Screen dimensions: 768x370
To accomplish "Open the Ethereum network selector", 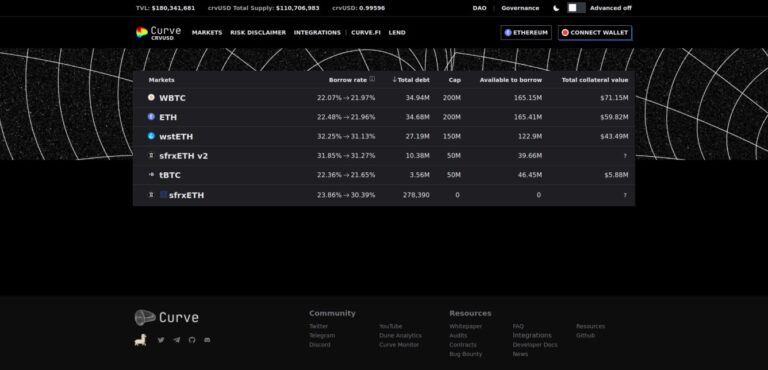I will [x=526, y=32].
